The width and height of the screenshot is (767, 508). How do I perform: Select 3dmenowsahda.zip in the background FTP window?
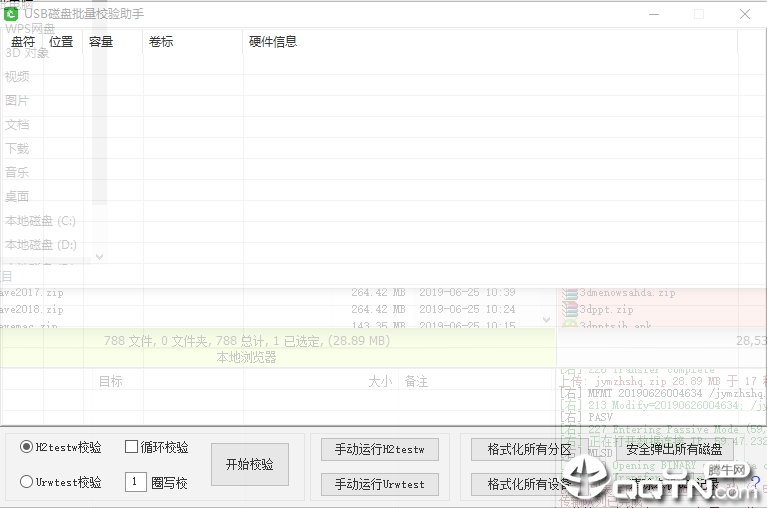coord(627,293)
